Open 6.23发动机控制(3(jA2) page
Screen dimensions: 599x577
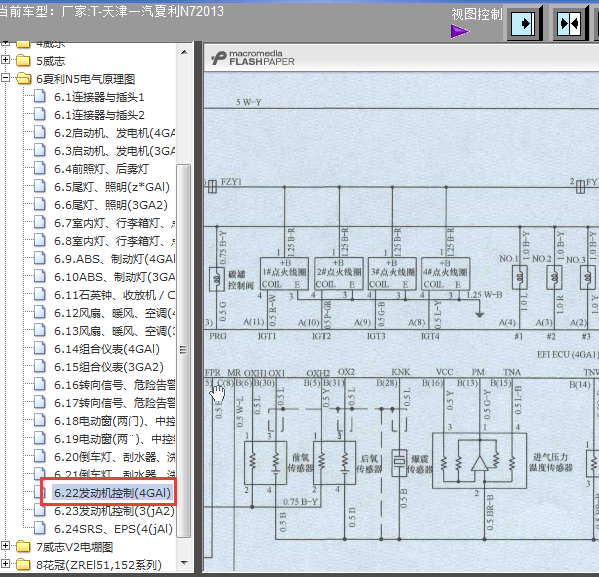tap(114, 511)
